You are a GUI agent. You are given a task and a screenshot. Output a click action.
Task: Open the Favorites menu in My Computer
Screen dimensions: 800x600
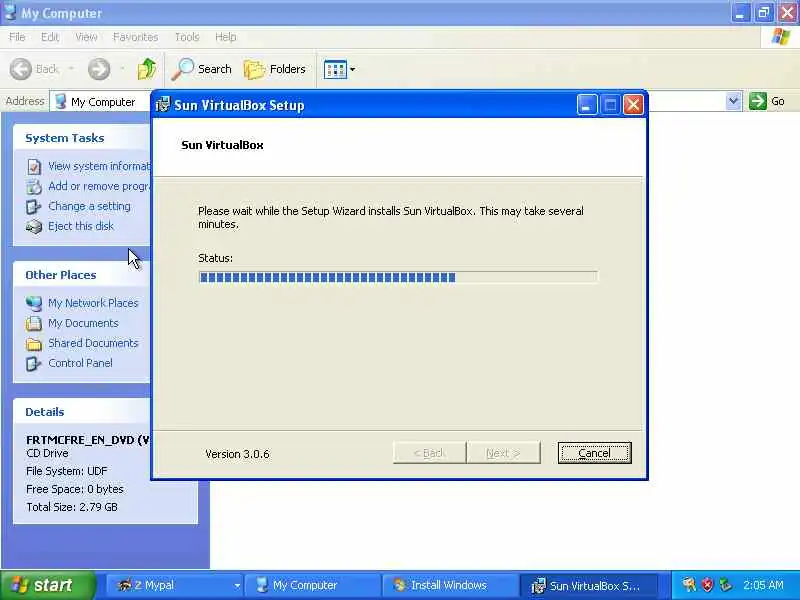pyautogui.click(x=135, y=37)
